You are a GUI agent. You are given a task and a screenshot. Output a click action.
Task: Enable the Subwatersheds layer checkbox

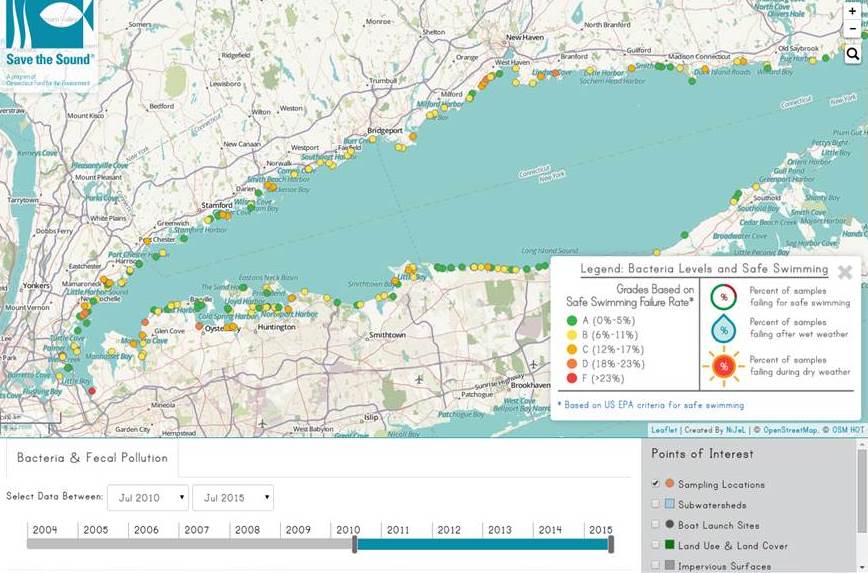pos(656,505)
